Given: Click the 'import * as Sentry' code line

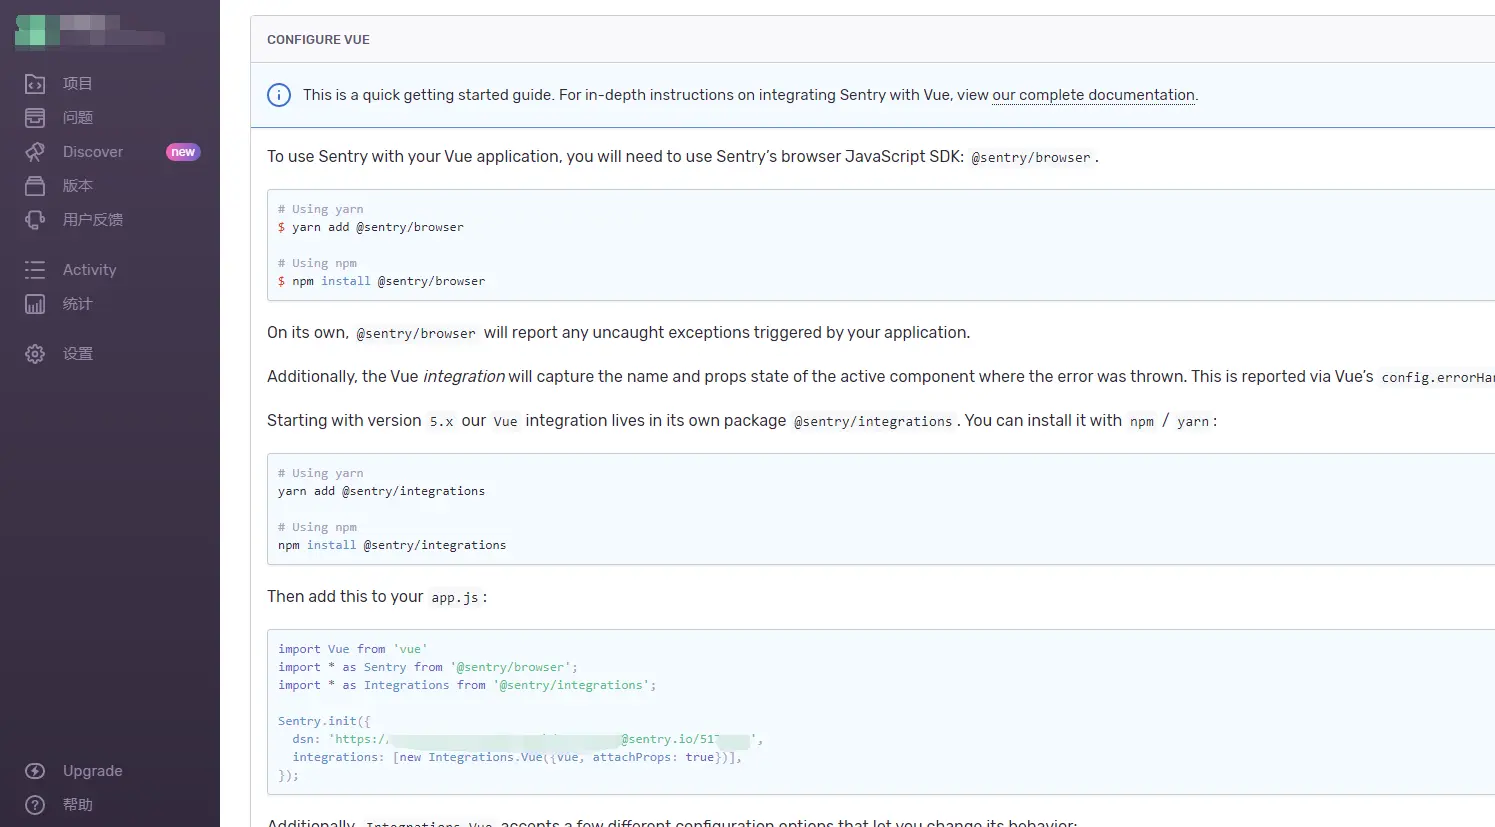Looking at the screenshot, I should click(x=428, y=667).
